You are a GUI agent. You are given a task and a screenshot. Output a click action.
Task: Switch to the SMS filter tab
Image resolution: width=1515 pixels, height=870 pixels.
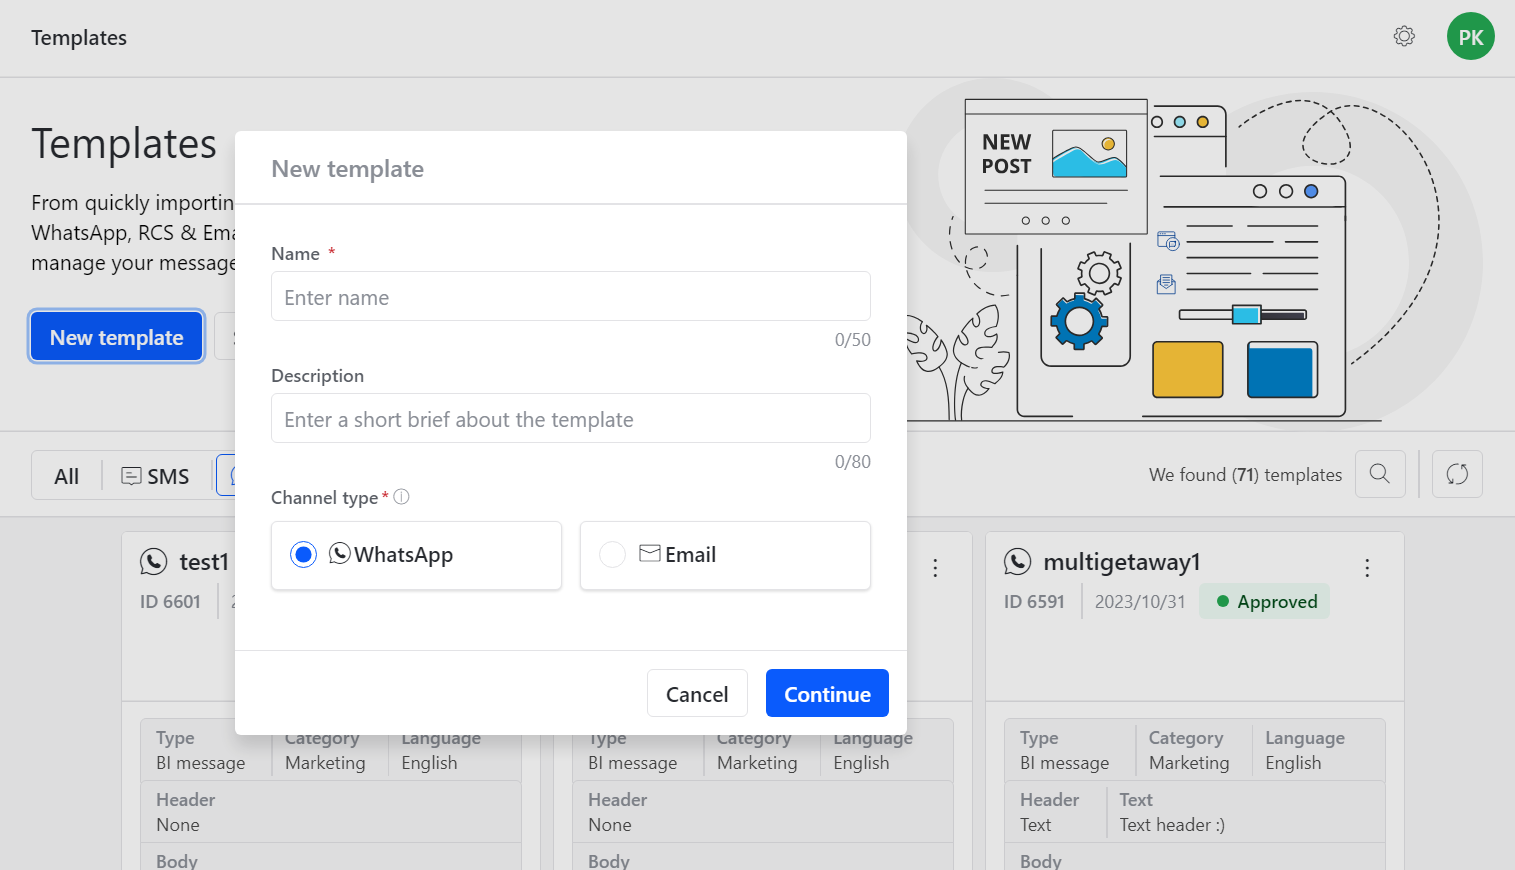coord(155,476)
